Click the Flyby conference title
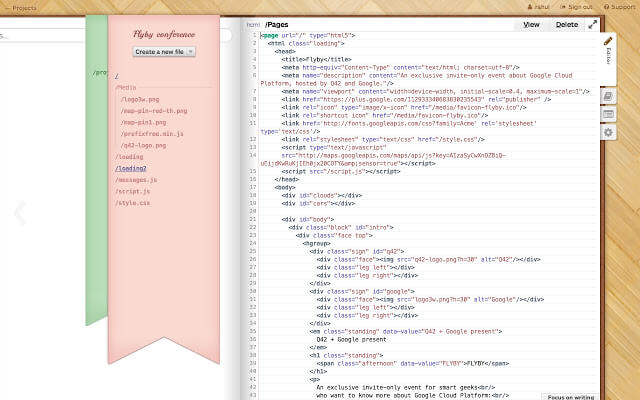Screen dimensions: 640x400 click(164, 34)
